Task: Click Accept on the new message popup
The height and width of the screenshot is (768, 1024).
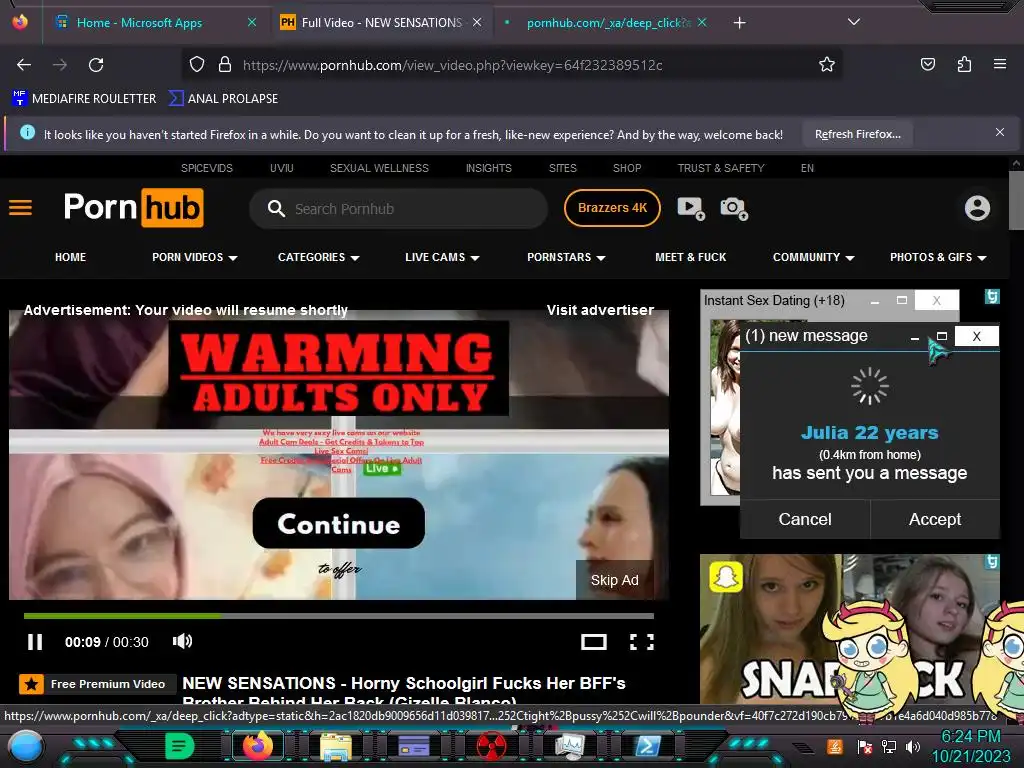Action: 935,519
